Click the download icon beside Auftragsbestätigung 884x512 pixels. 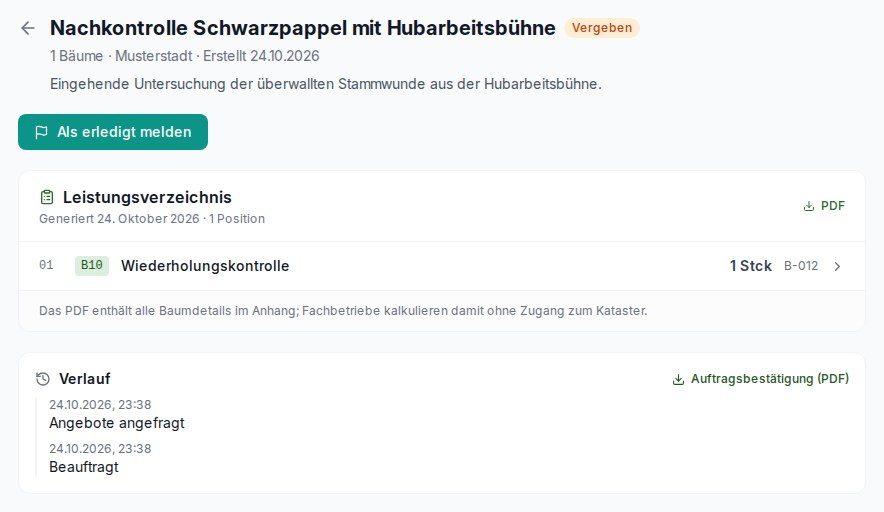point(678,379)
